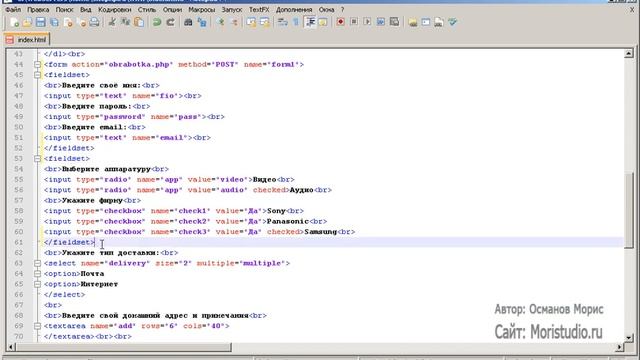Collapse the option fold at line 65

click(x=38, y=284)
